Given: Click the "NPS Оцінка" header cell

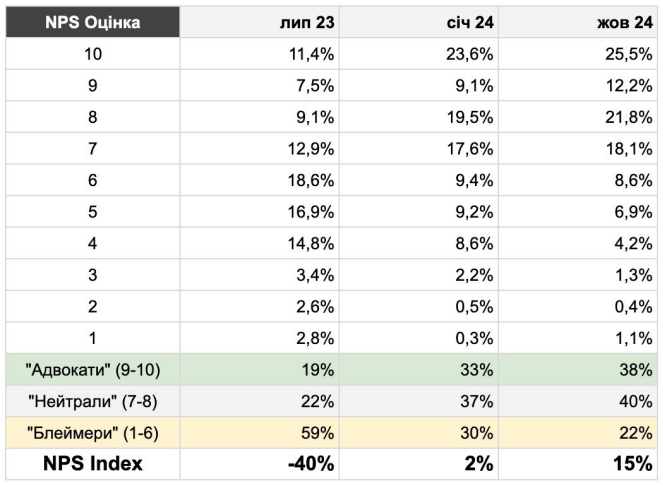Looking at the screenshot, I should tap(91, 22).
